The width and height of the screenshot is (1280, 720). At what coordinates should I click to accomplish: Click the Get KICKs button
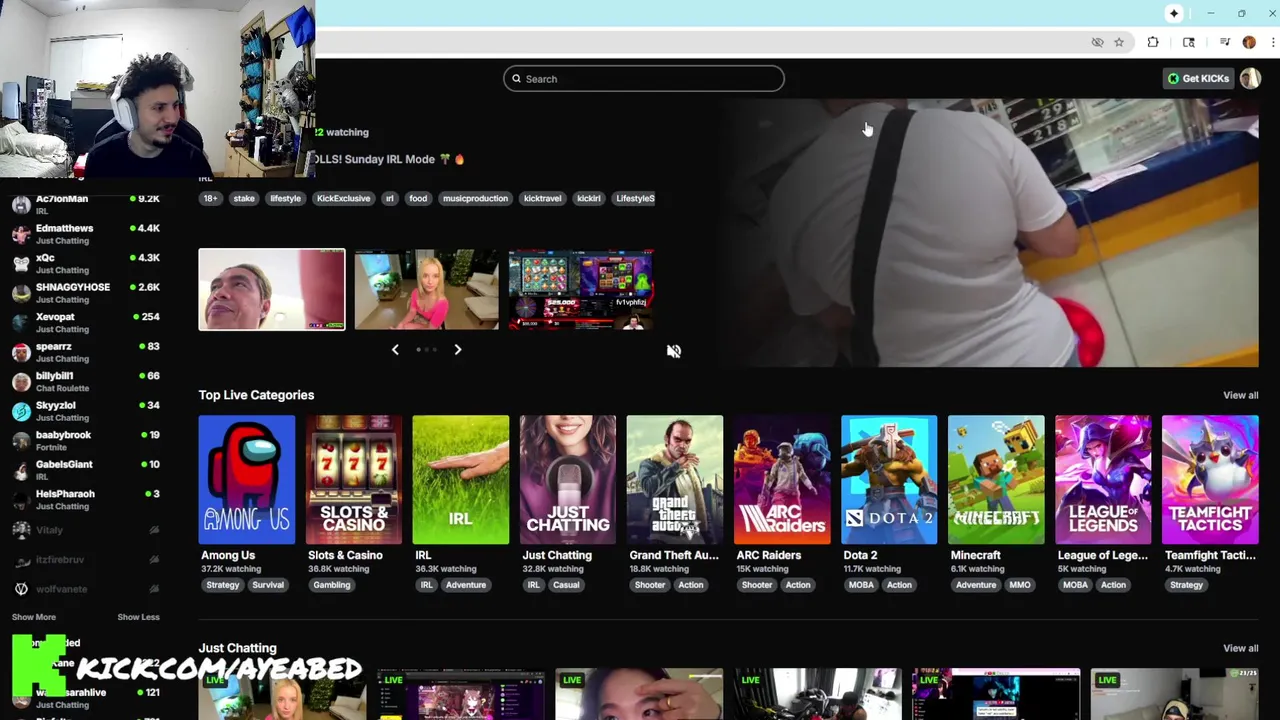point(1199,78)
